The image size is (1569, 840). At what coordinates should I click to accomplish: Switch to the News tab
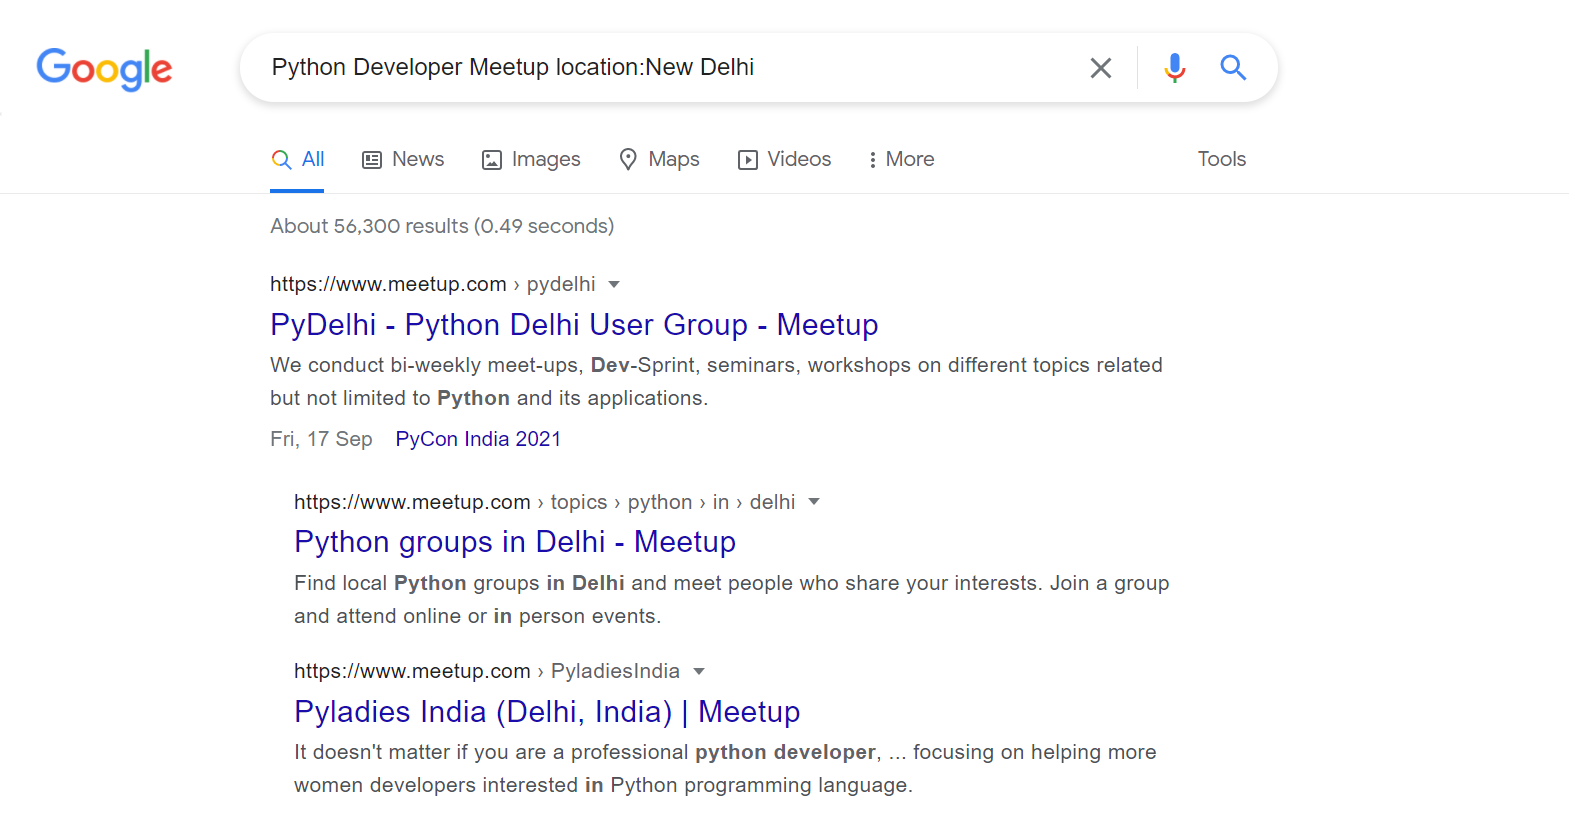(x=403, y=159)
